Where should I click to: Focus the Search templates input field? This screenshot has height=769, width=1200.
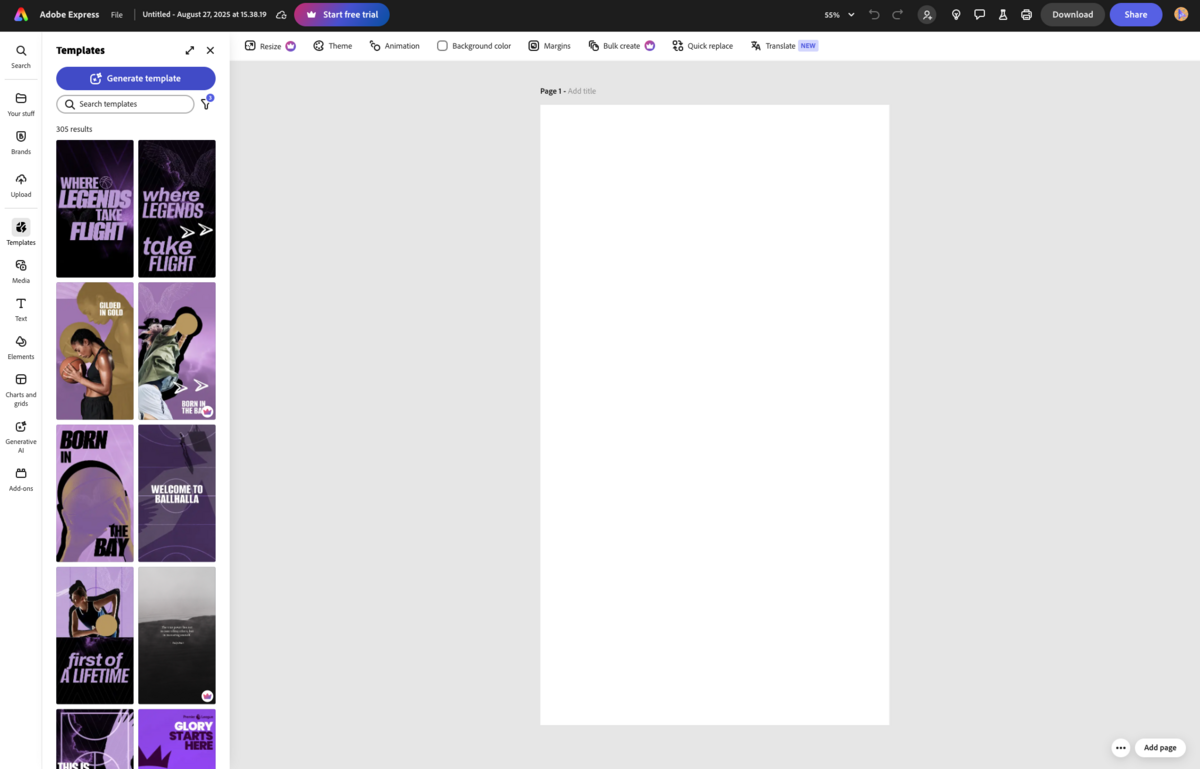point(125,104)
